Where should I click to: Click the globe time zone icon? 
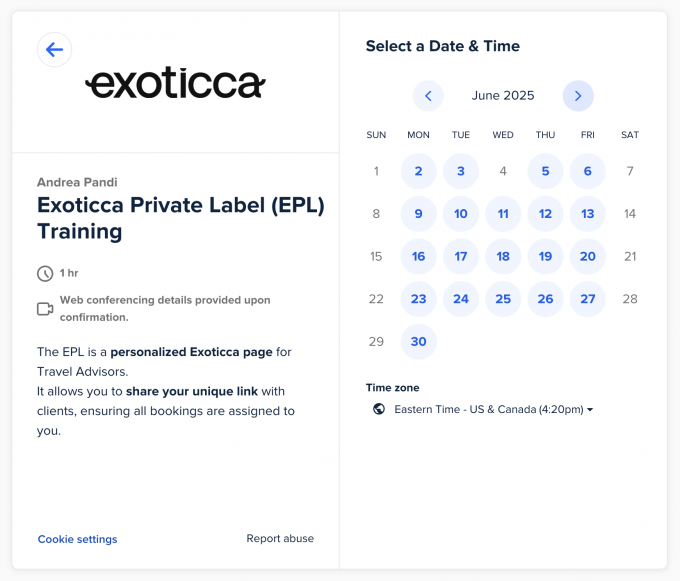[x=379, y=409]
